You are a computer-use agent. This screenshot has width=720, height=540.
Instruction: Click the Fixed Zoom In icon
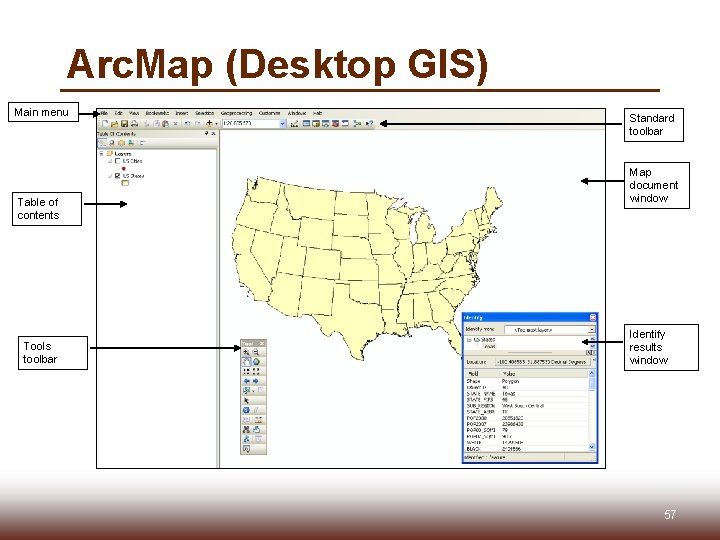click(x=246, y=371)
